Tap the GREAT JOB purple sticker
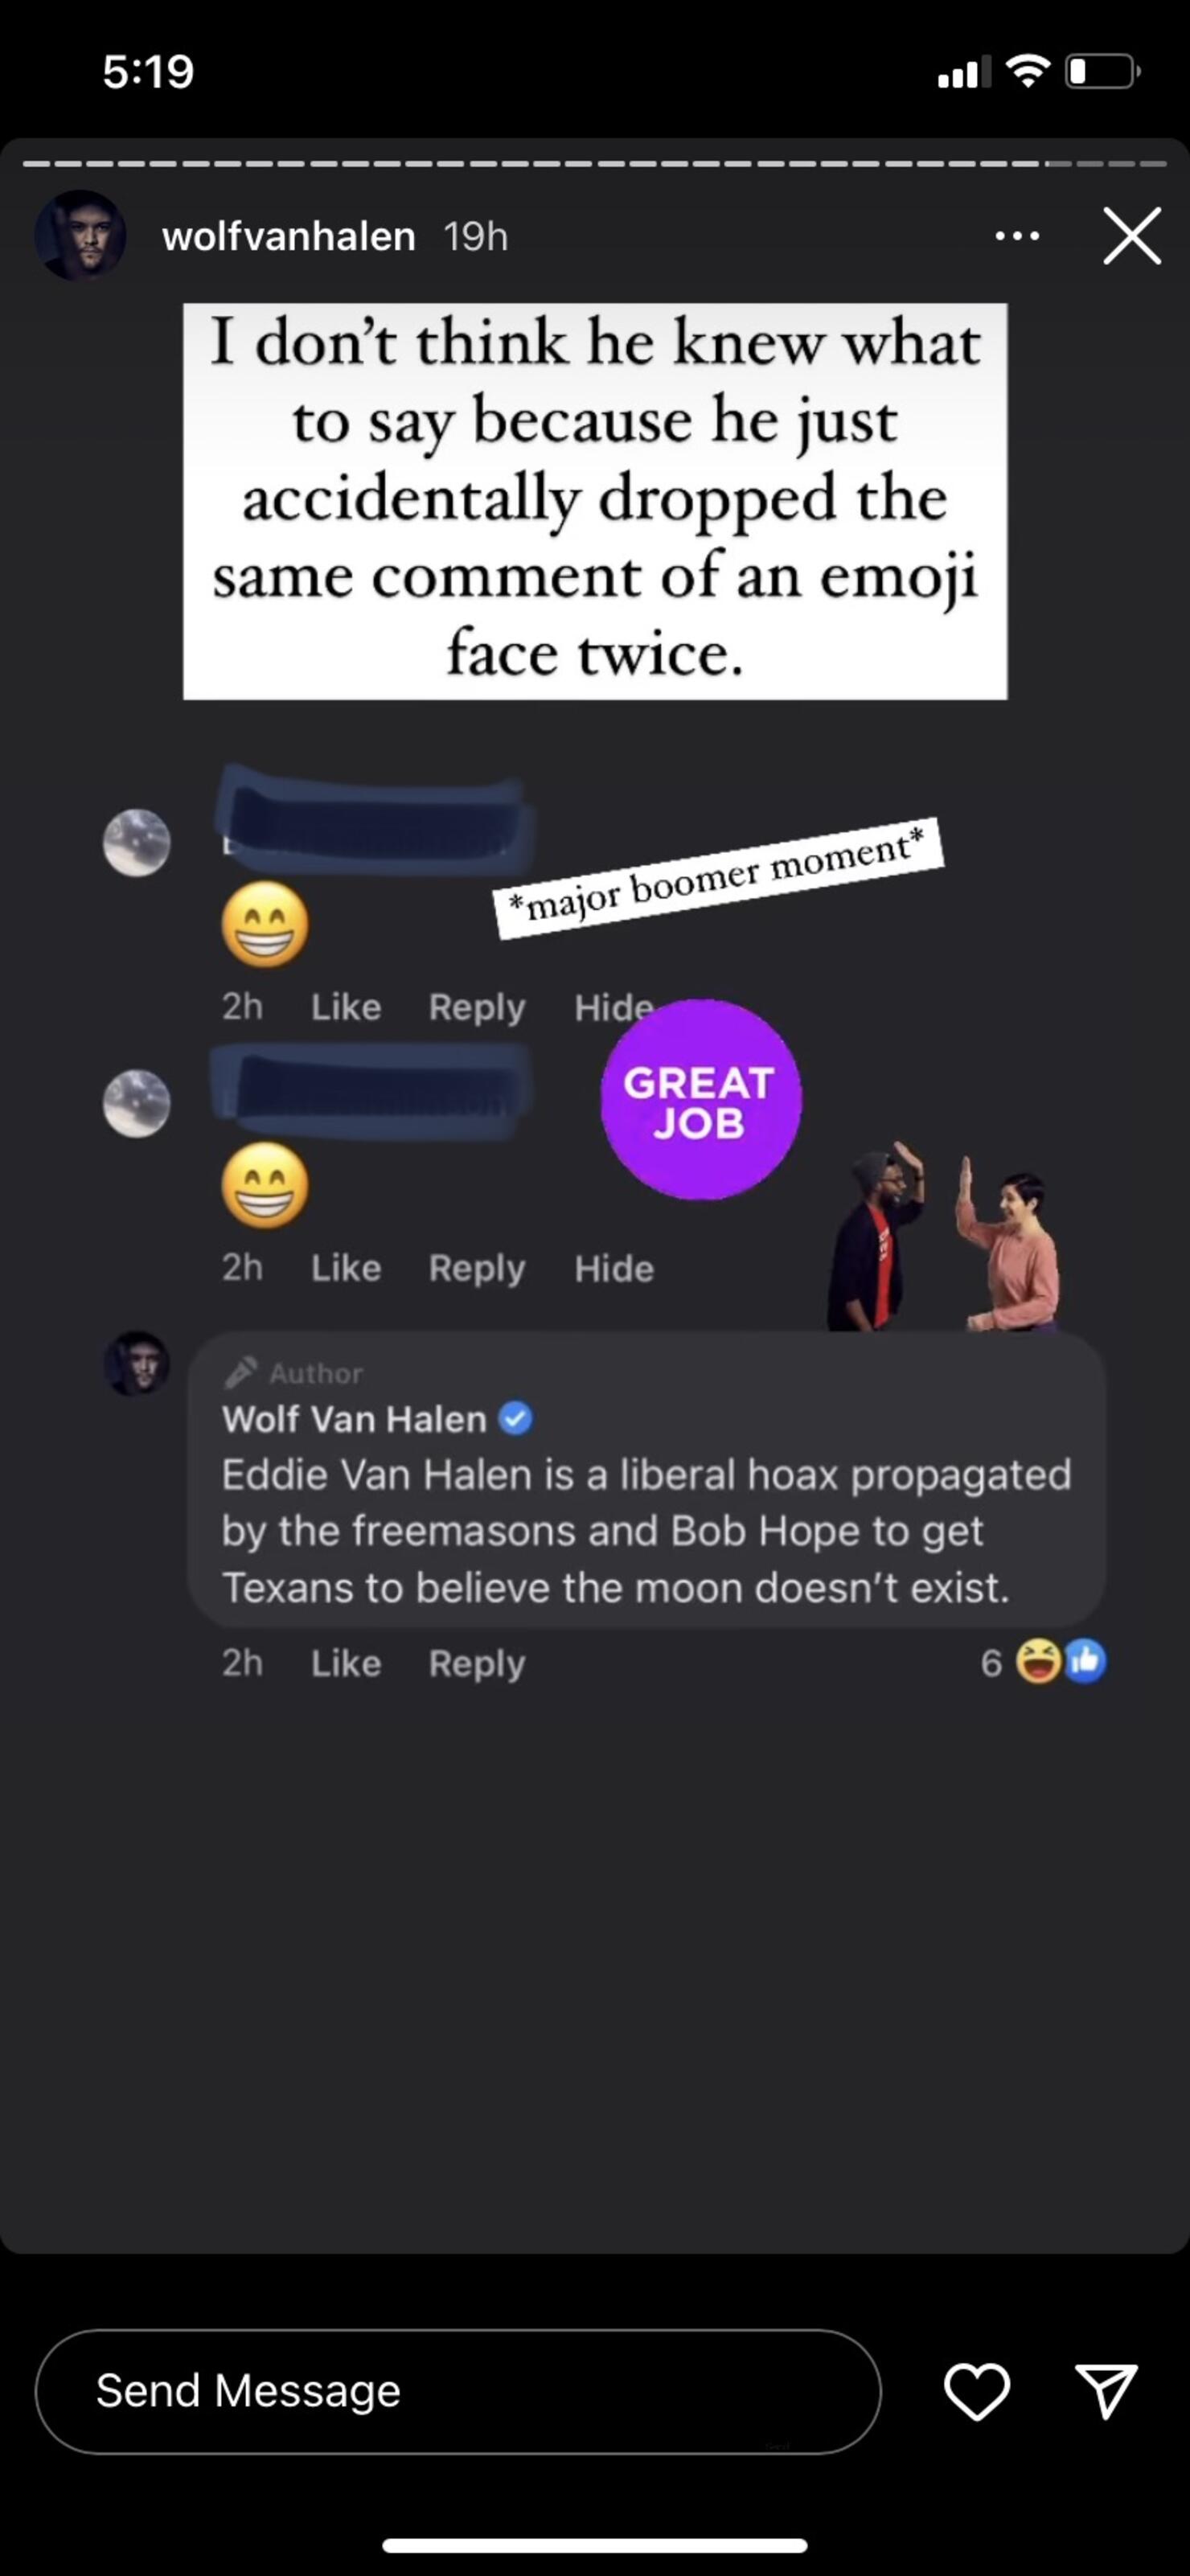 point(700,1099)
